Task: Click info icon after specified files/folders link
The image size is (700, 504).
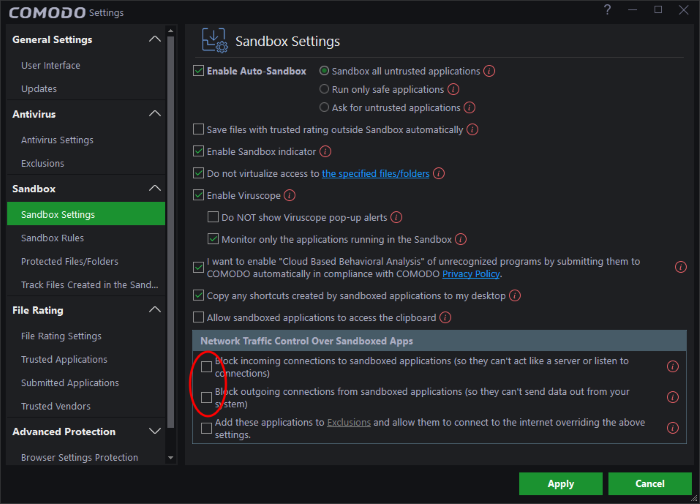Action: click(x=439, y=173)
